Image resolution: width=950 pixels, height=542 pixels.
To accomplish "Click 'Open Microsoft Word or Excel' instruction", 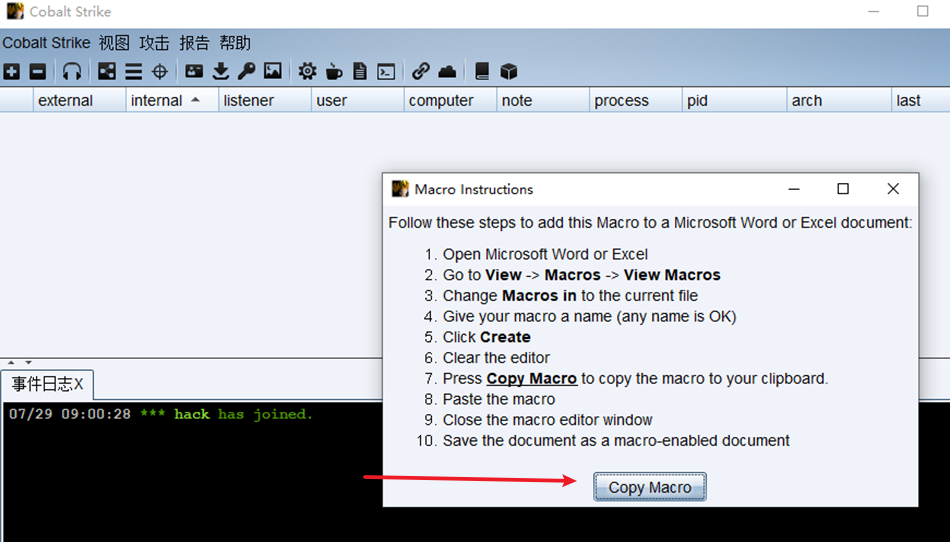I will coord(545,254).
